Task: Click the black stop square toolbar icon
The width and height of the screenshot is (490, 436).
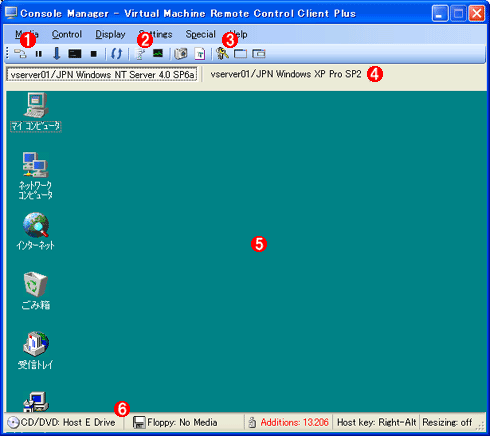Action: click(94, 54)
